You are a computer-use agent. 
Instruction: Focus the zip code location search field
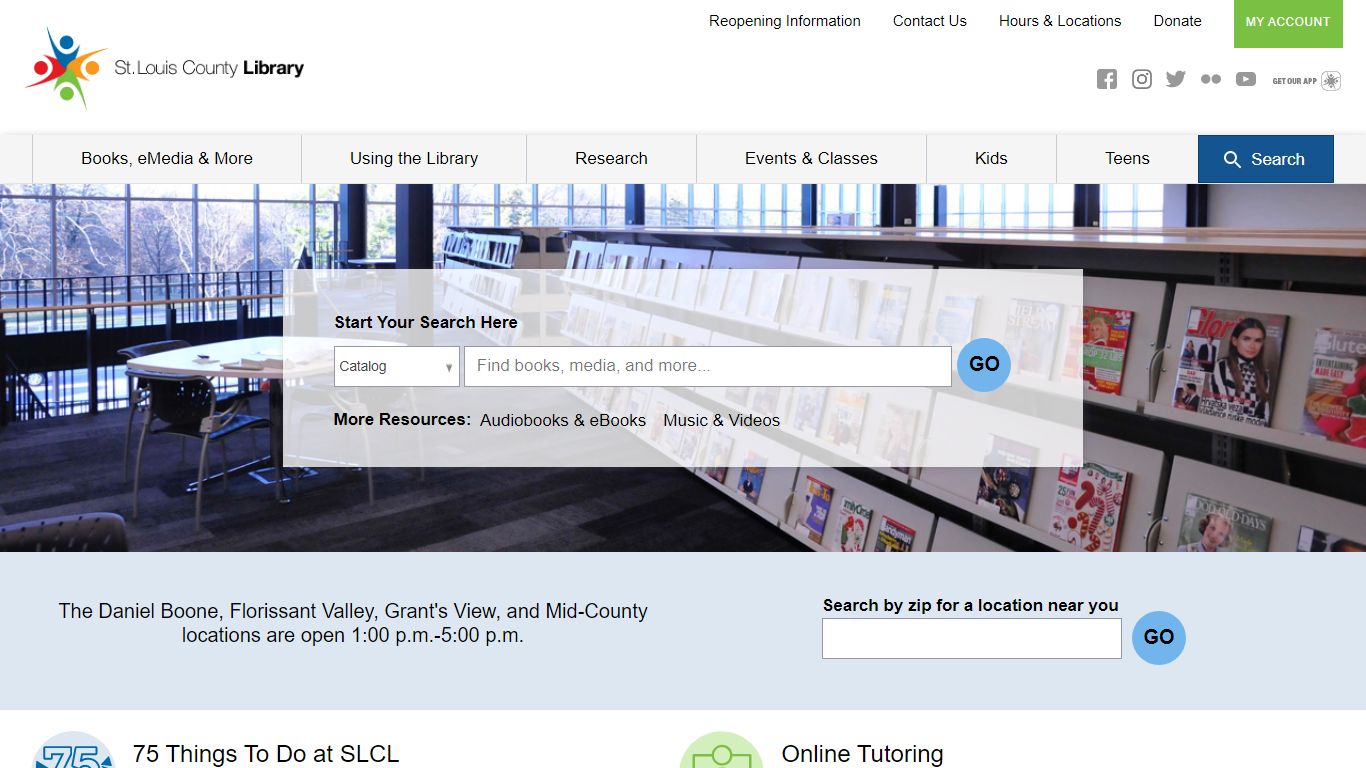972,638
